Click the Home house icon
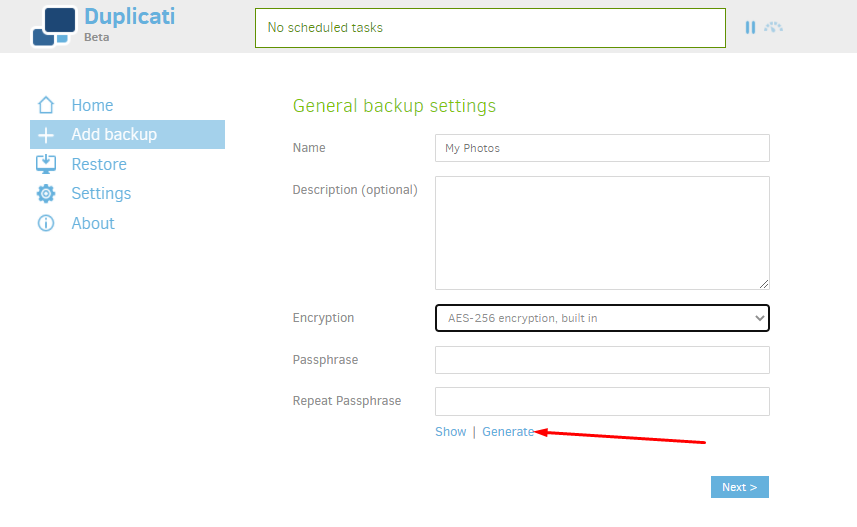 click(x=46, y=105)
